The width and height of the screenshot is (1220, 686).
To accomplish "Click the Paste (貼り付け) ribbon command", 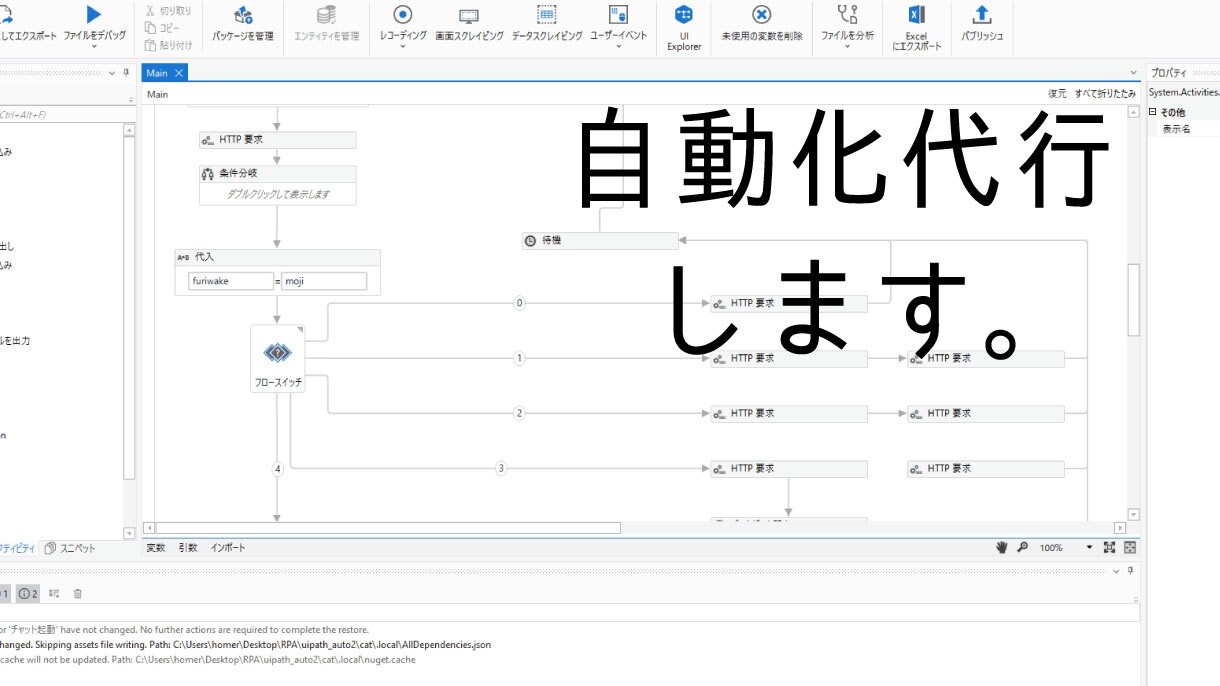I will (168, 44).
